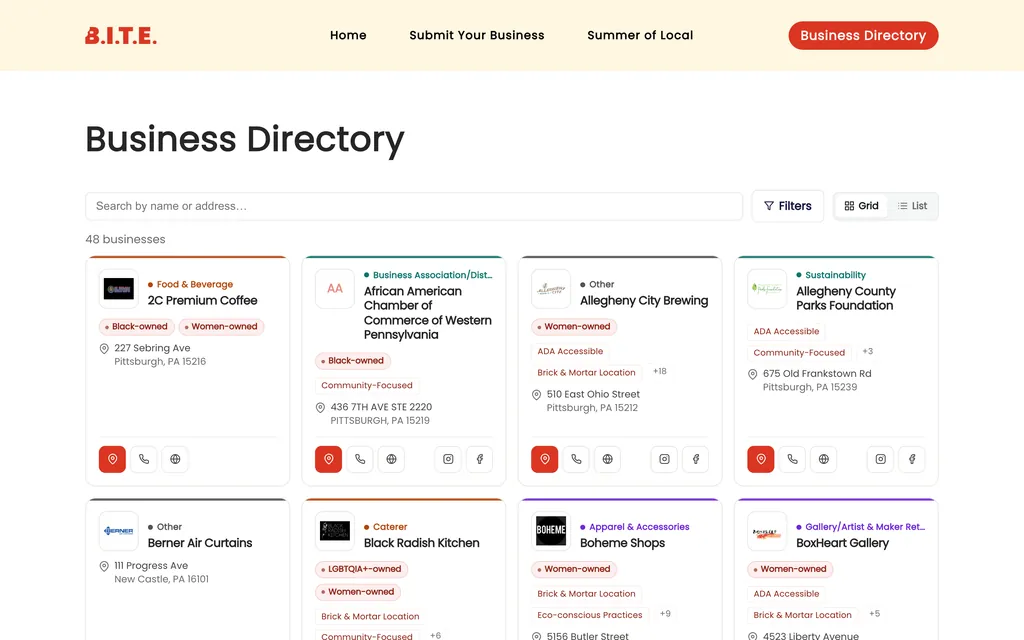Click LGBTQIA+-owned tag on Black Radish Kitchen
1024x640 pixels.
click(362, 569)
